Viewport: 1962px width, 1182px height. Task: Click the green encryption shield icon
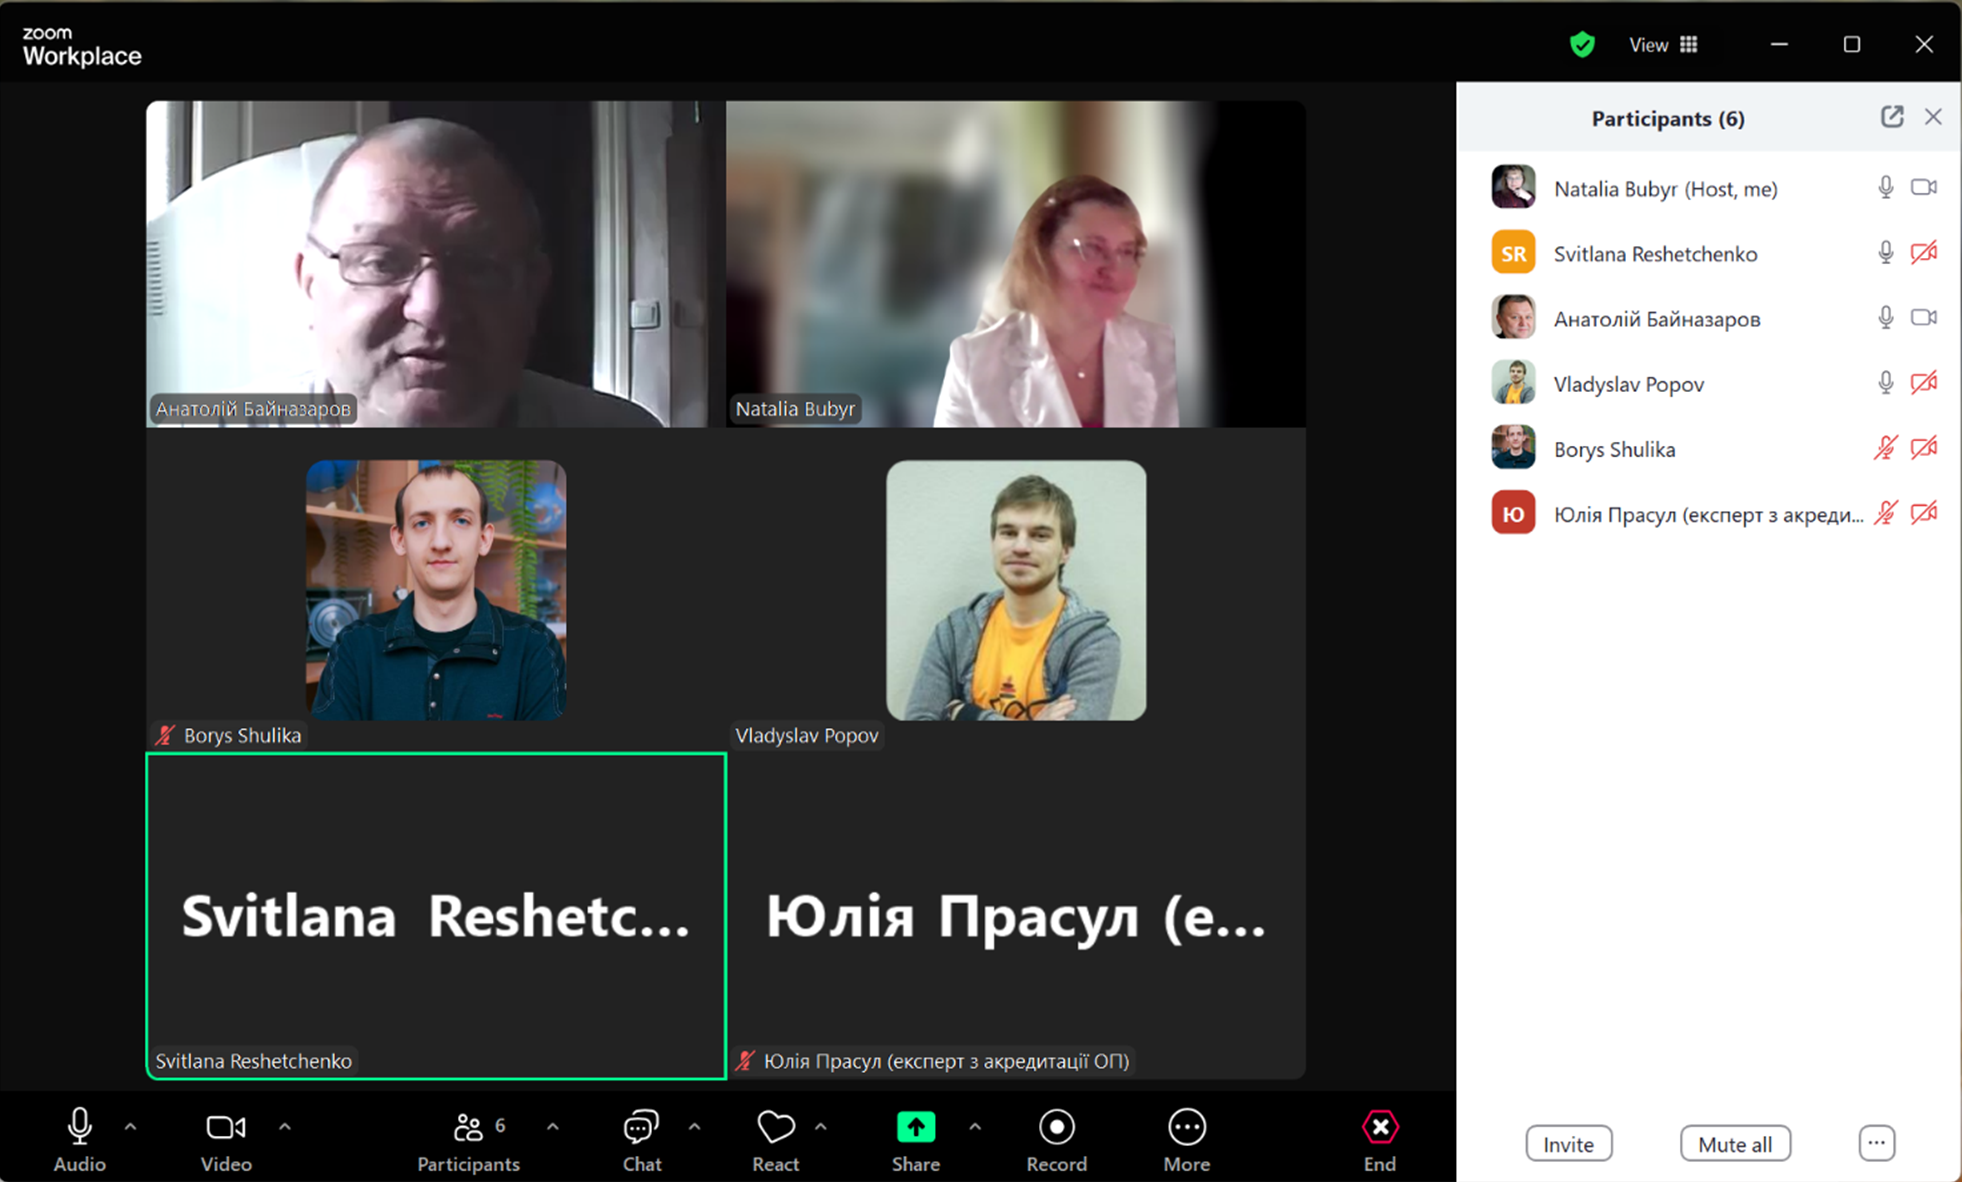point(1581,45)
